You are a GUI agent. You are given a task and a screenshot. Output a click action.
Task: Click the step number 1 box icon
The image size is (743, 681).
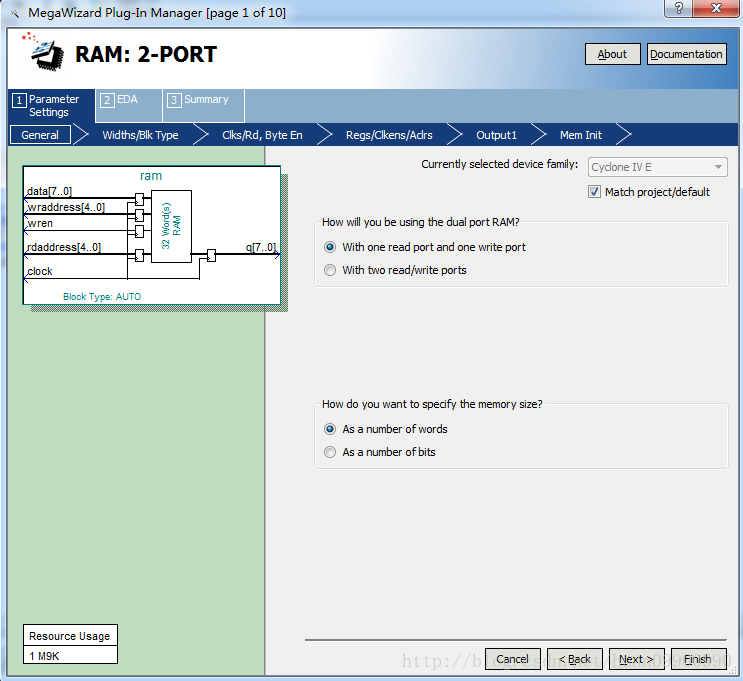tap(19, 100)
